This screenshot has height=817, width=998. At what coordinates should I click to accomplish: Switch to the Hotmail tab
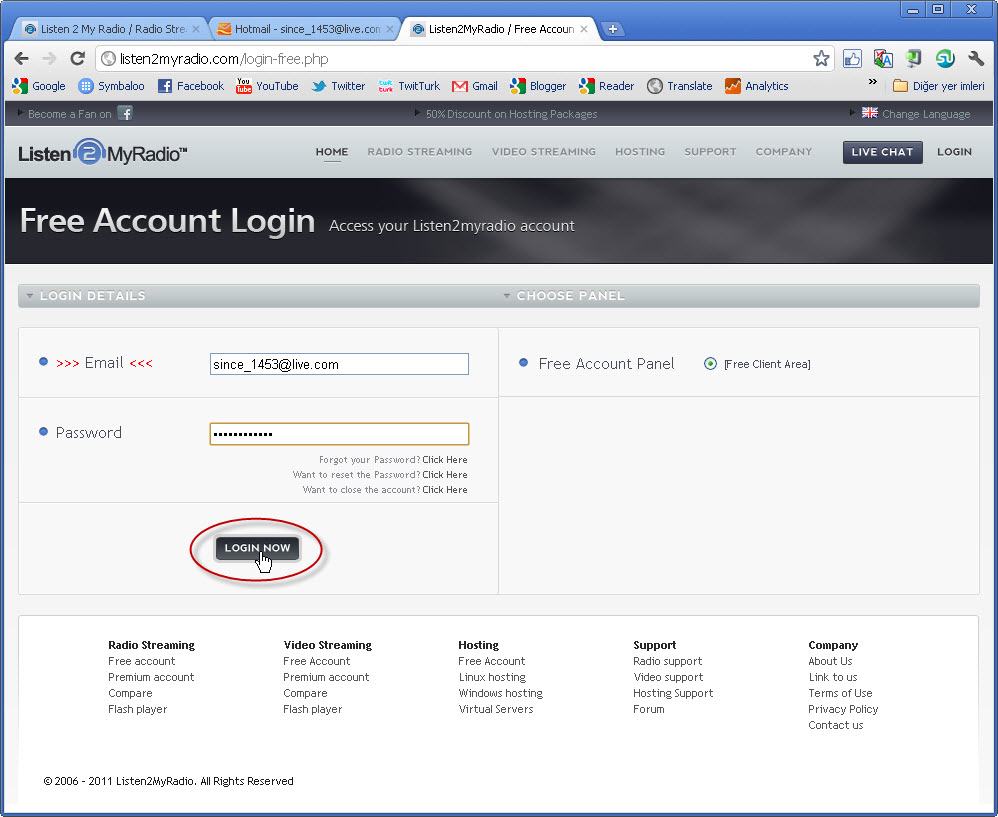pos(306,29)
